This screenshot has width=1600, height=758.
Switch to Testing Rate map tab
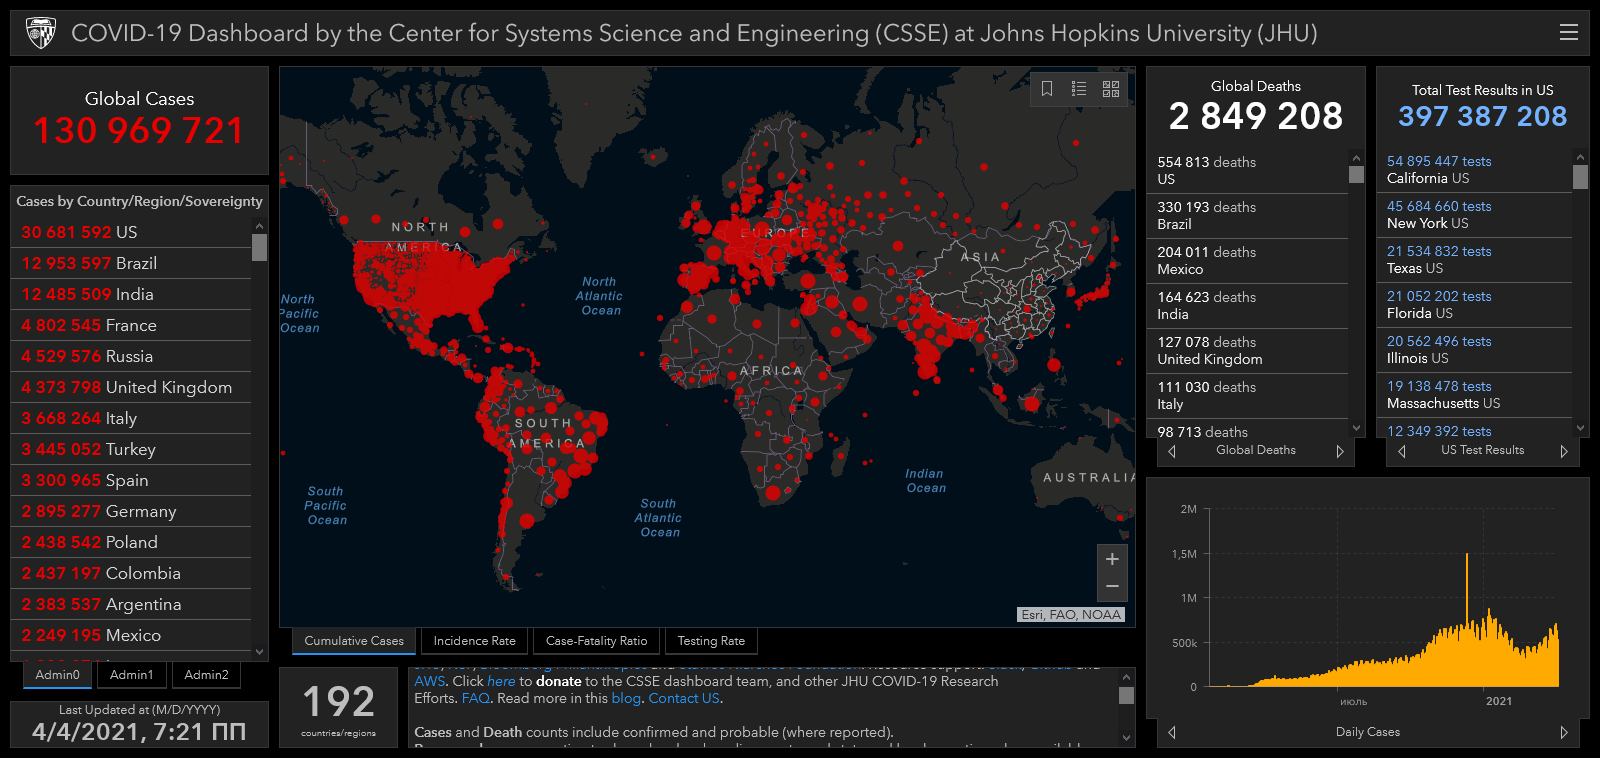pyautogui.click(x=711, y=641)
